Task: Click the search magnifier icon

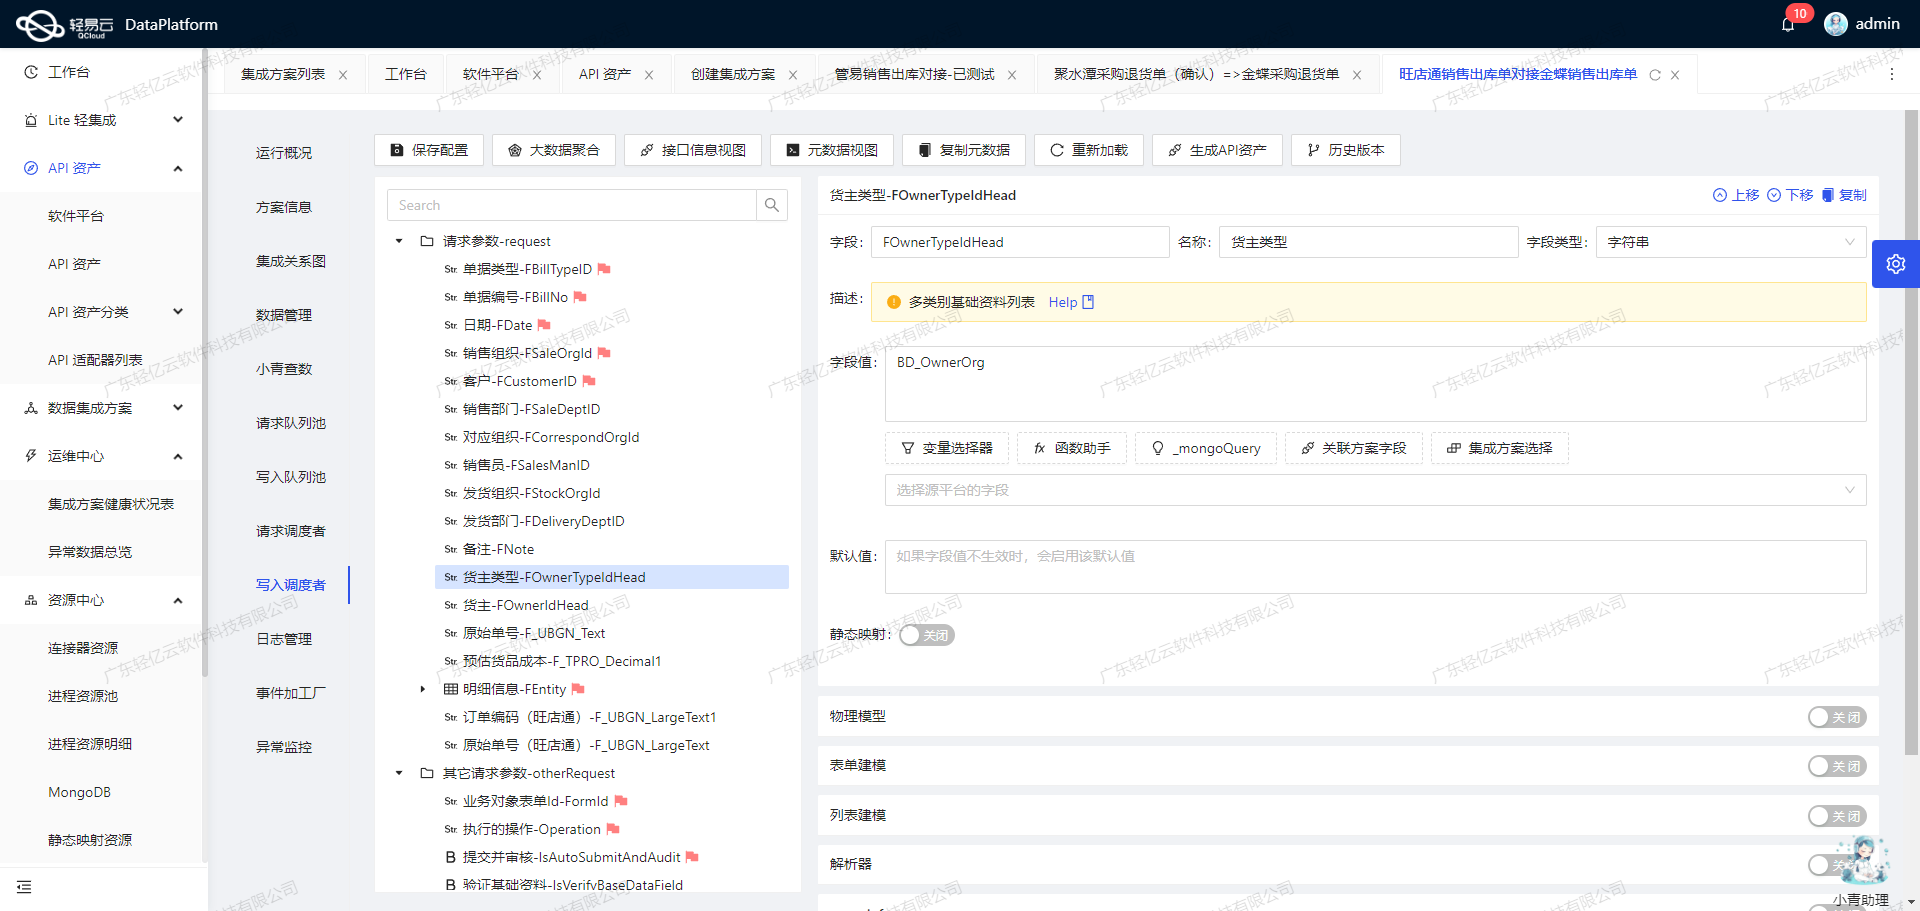Action: [x=771, y=205]
